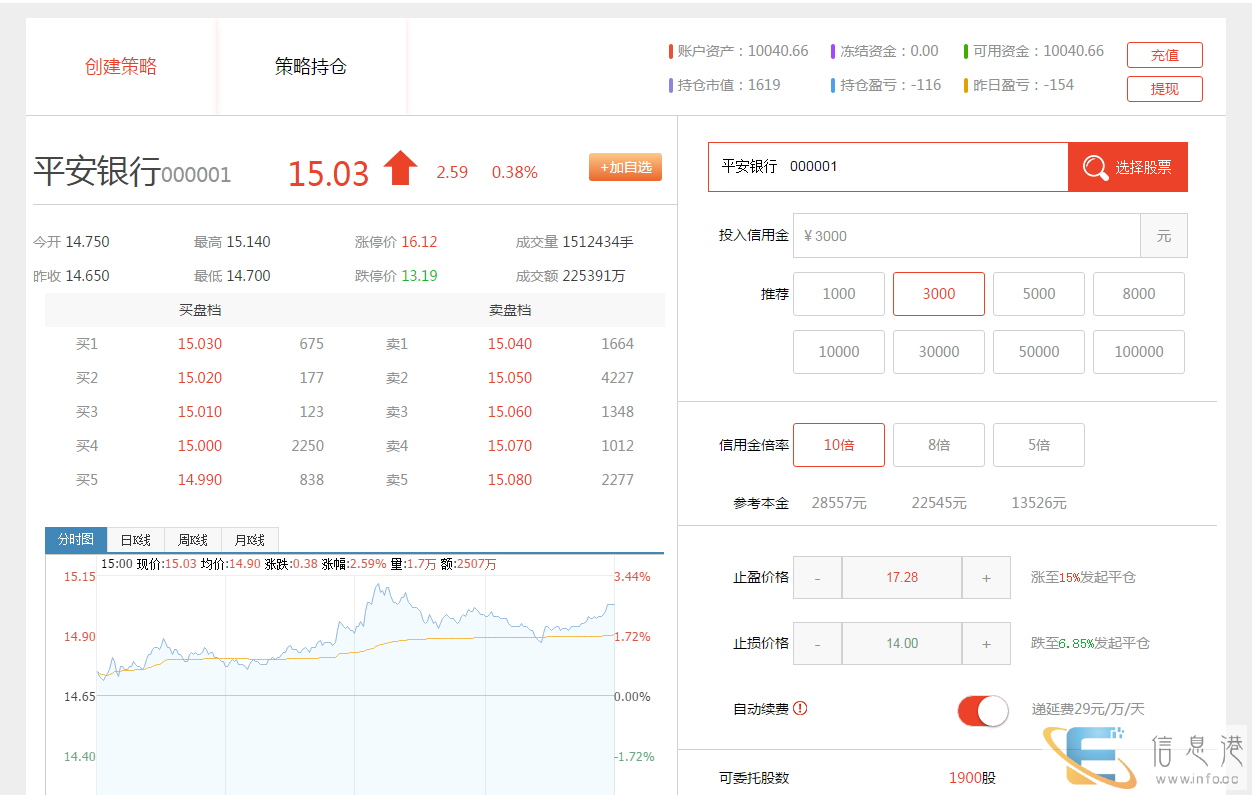1252x795 pixels.
Task: Click the 冻结资金 value 0.00
Action: pos(925,51)
